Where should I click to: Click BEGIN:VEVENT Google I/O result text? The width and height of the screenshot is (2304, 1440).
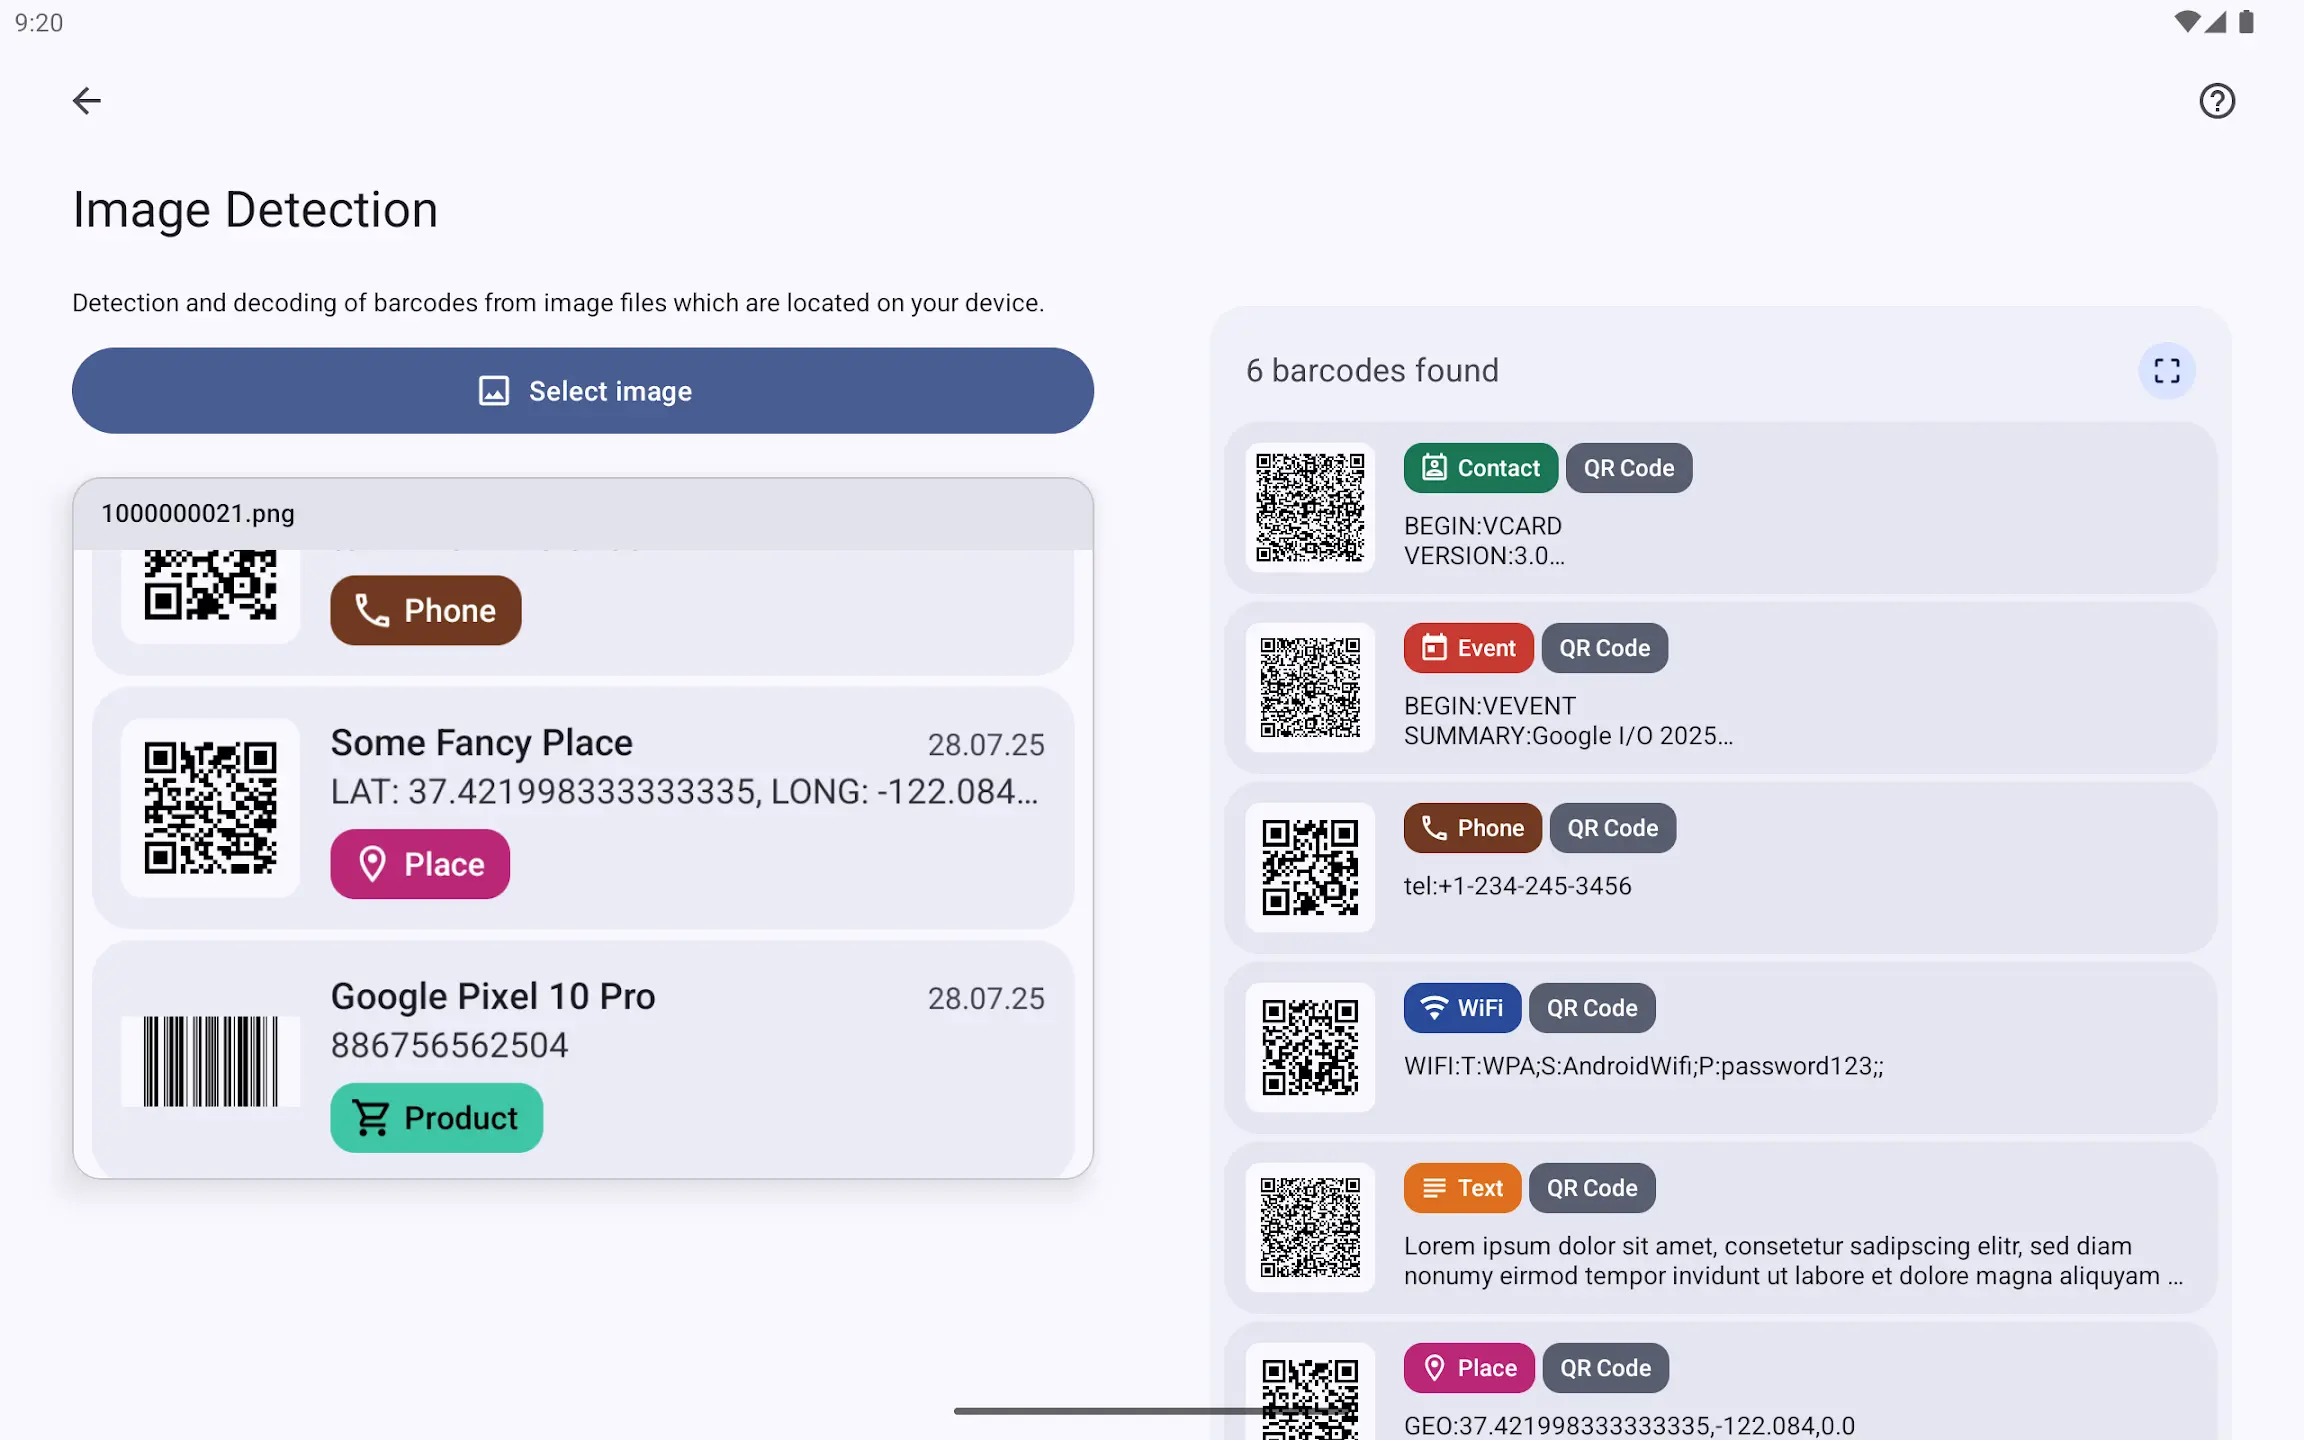pyautogui.click(x=1568, y=721)
